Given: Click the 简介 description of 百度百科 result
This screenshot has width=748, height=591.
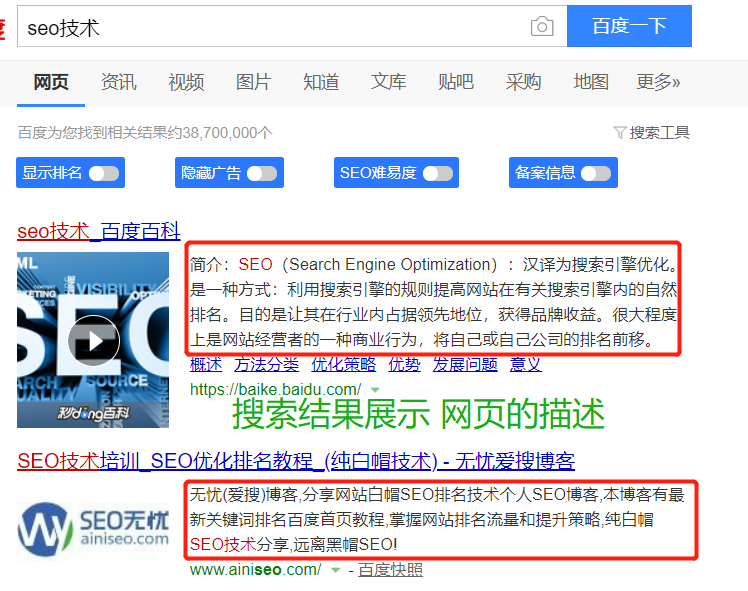Looking at the screenshot, I should coord(433,302).
